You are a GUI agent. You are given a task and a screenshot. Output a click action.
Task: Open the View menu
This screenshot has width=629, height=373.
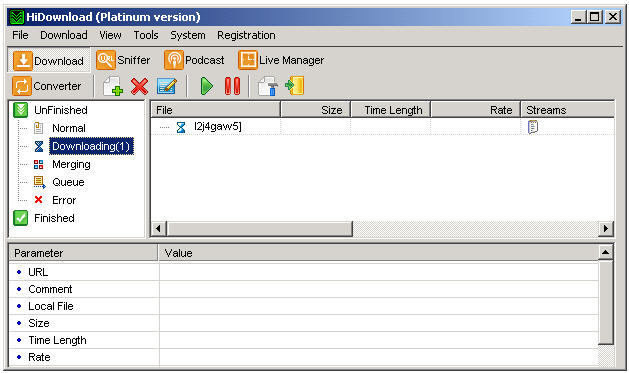pyautogui.click(x=110, y=35)
